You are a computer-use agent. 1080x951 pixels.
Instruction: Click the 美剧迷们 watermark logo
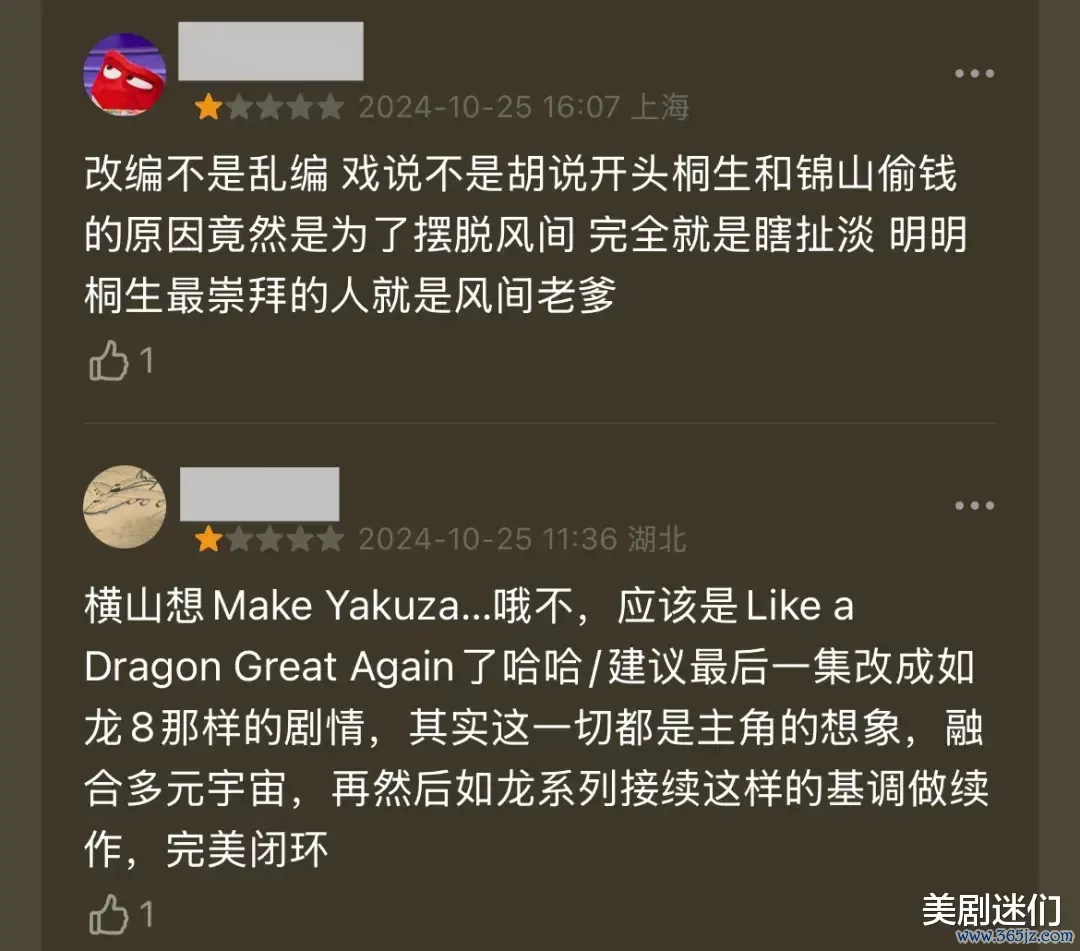pos(991,910)
